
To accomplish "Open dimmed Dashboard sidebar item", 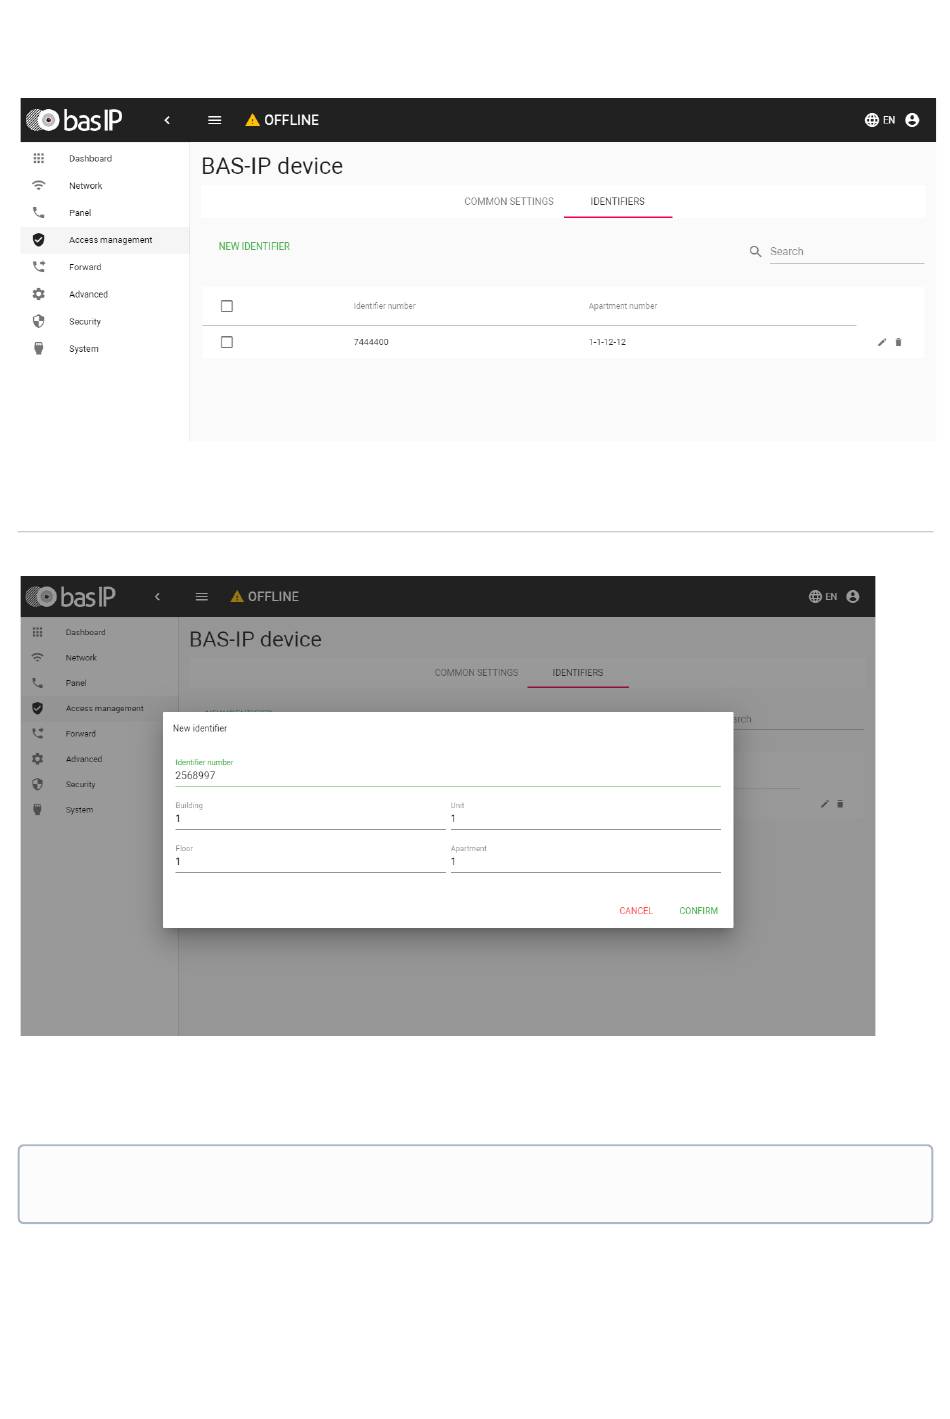I will coord(99,632).
